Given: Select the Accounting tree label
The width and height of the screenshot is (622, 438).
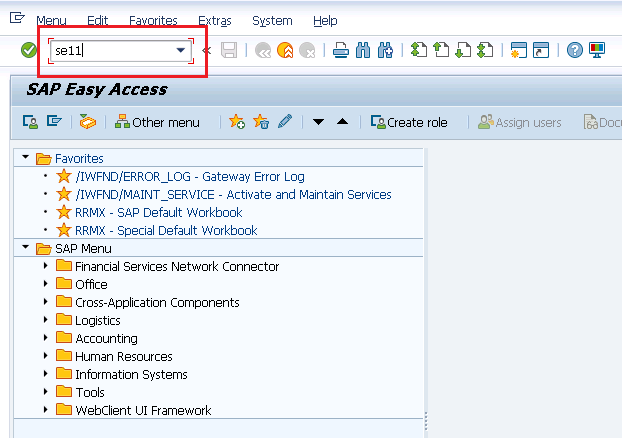Looking at the screenshot, I should click(106, 338).
